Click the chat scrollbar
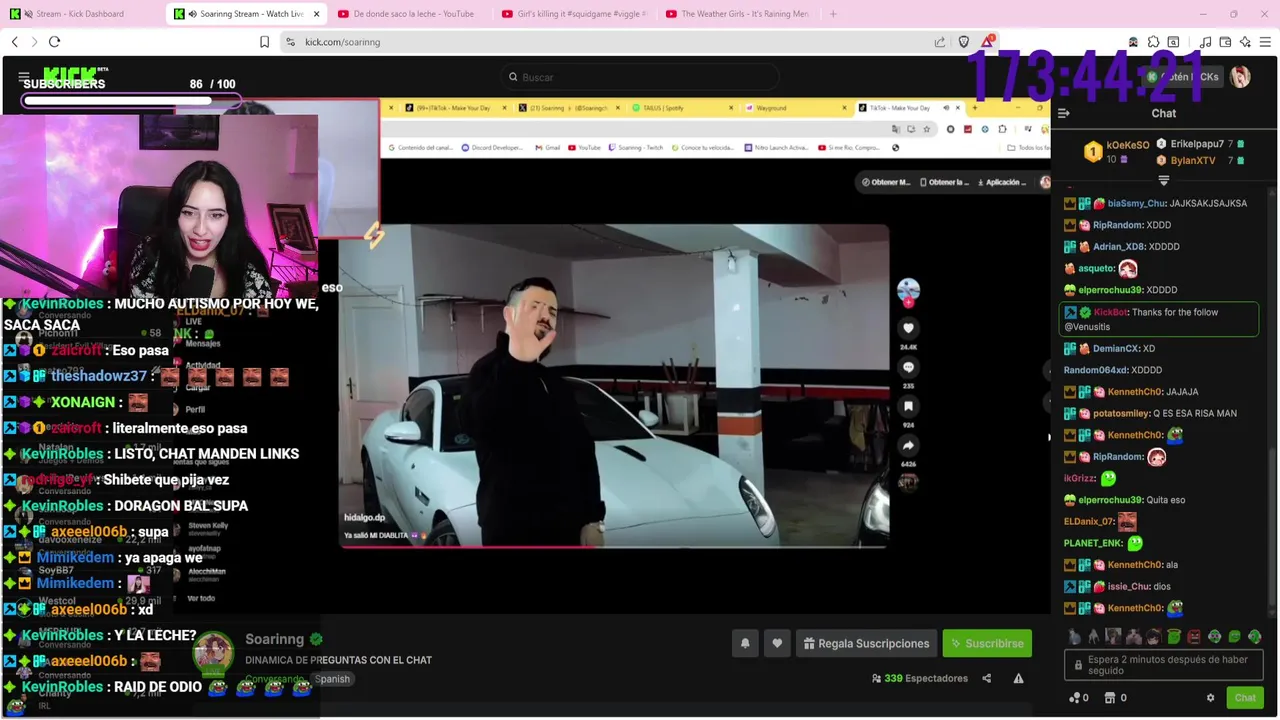Image resolution: width=1280 pixels, height=720 pixels. point(1273,530)
